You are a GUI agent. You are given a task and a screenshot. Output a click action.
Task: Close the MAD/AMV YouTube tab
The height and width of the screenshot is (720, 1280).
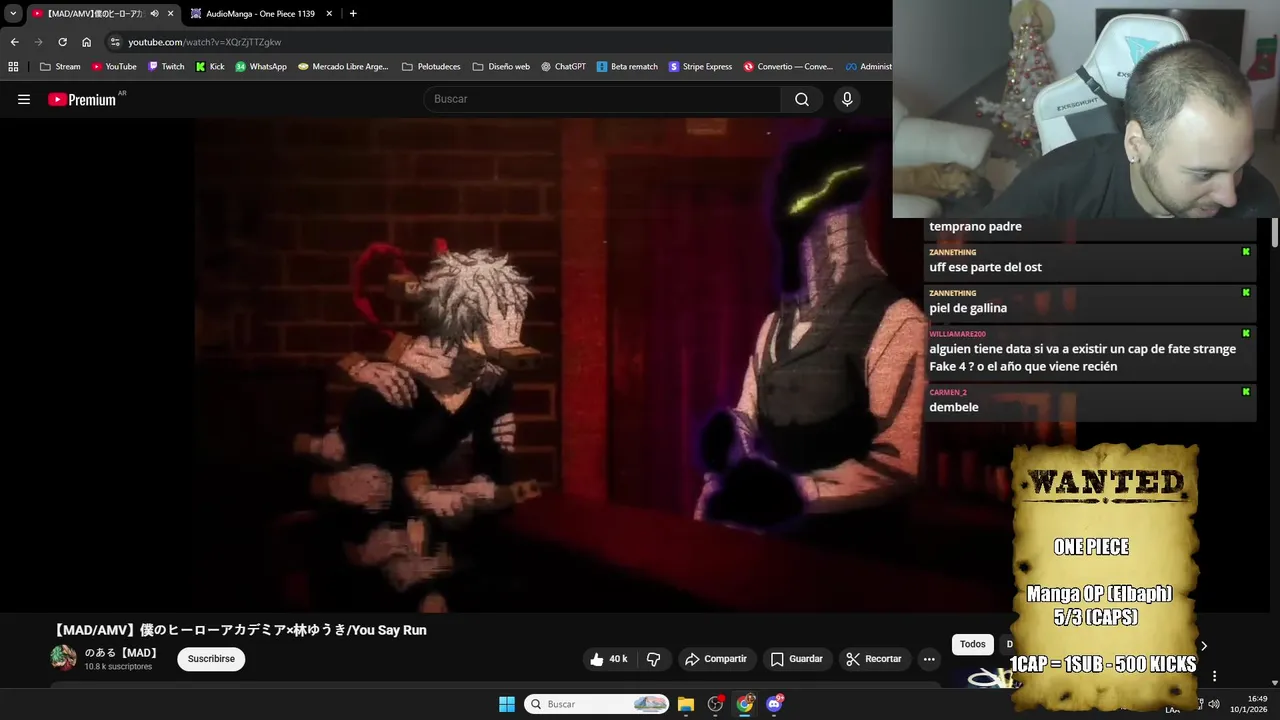pyautogui.click(x=170, y=13)
